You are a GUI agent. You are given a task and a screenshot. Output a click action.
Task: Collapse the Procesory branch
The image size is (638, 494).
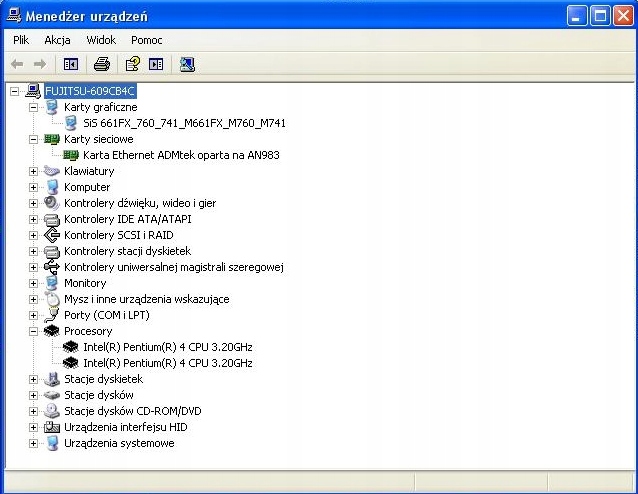pos(33,332)
